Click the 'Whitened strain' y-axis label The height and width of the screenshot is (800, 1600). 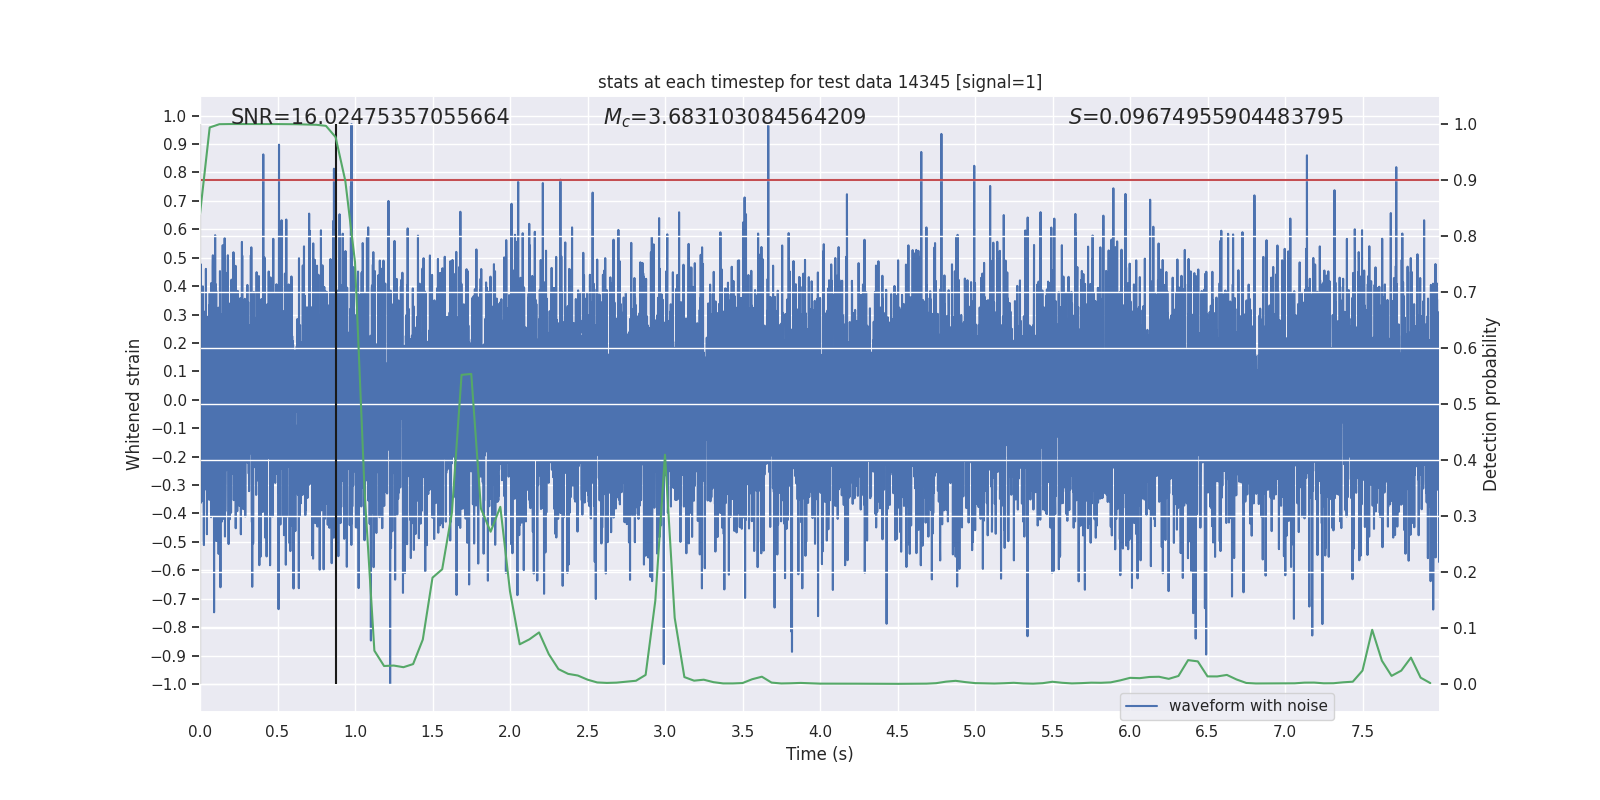point(134,404)
